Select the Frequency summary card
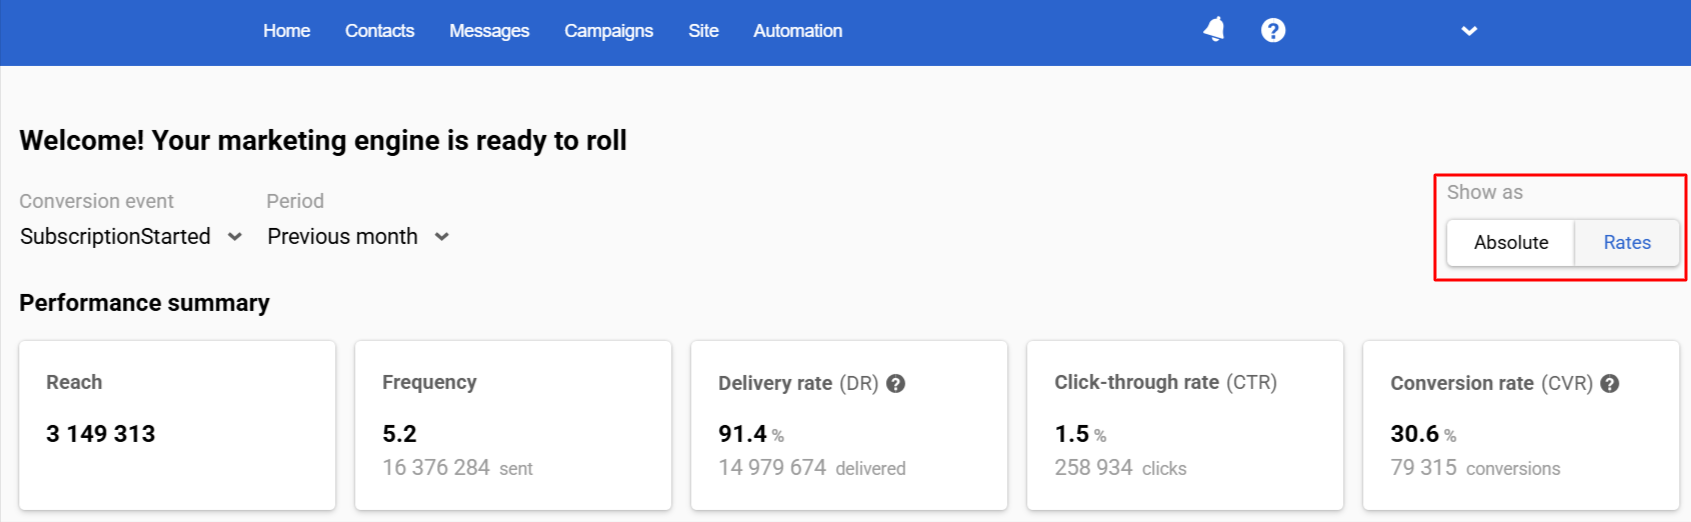Viewport: 1691px width, 522px height. coord(513,425)
